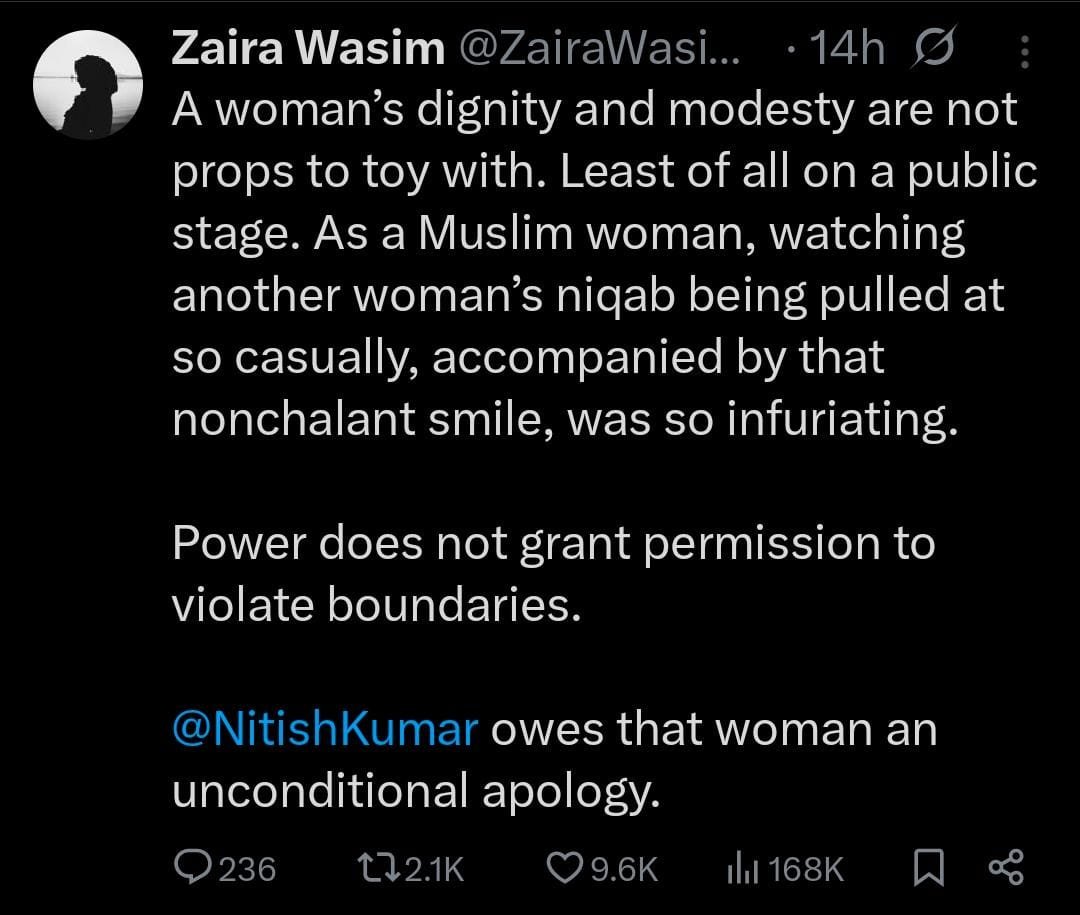Image resolution: width=1080 pixels, height=915 pixels.
Task: Tap the Grok slashed-circle icon
Action: pyautogui.click(x=933, y=50)
